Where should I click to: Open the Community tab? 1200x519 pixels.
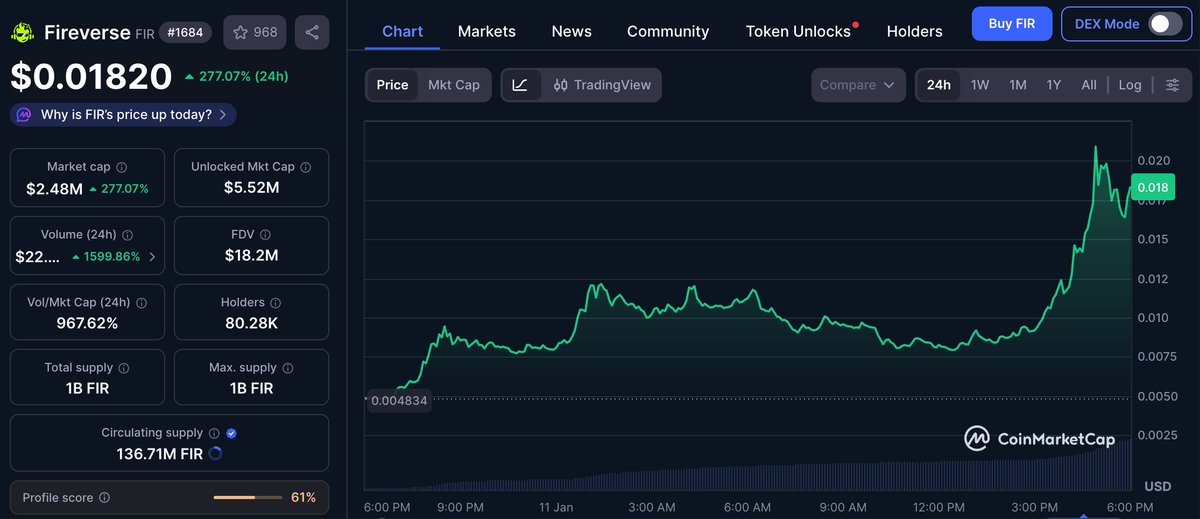pos(668,31)
